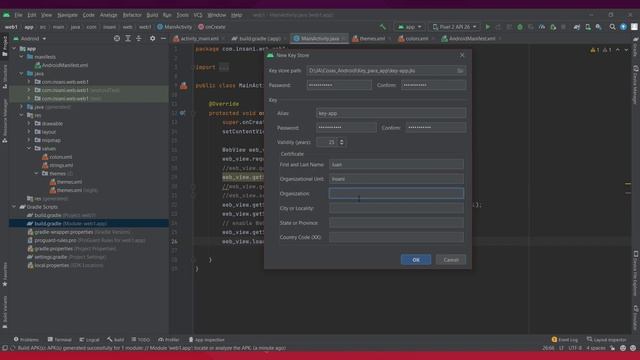Open the Refactor menu
This screenshot has height=360, width=640.
coord(132,15)
